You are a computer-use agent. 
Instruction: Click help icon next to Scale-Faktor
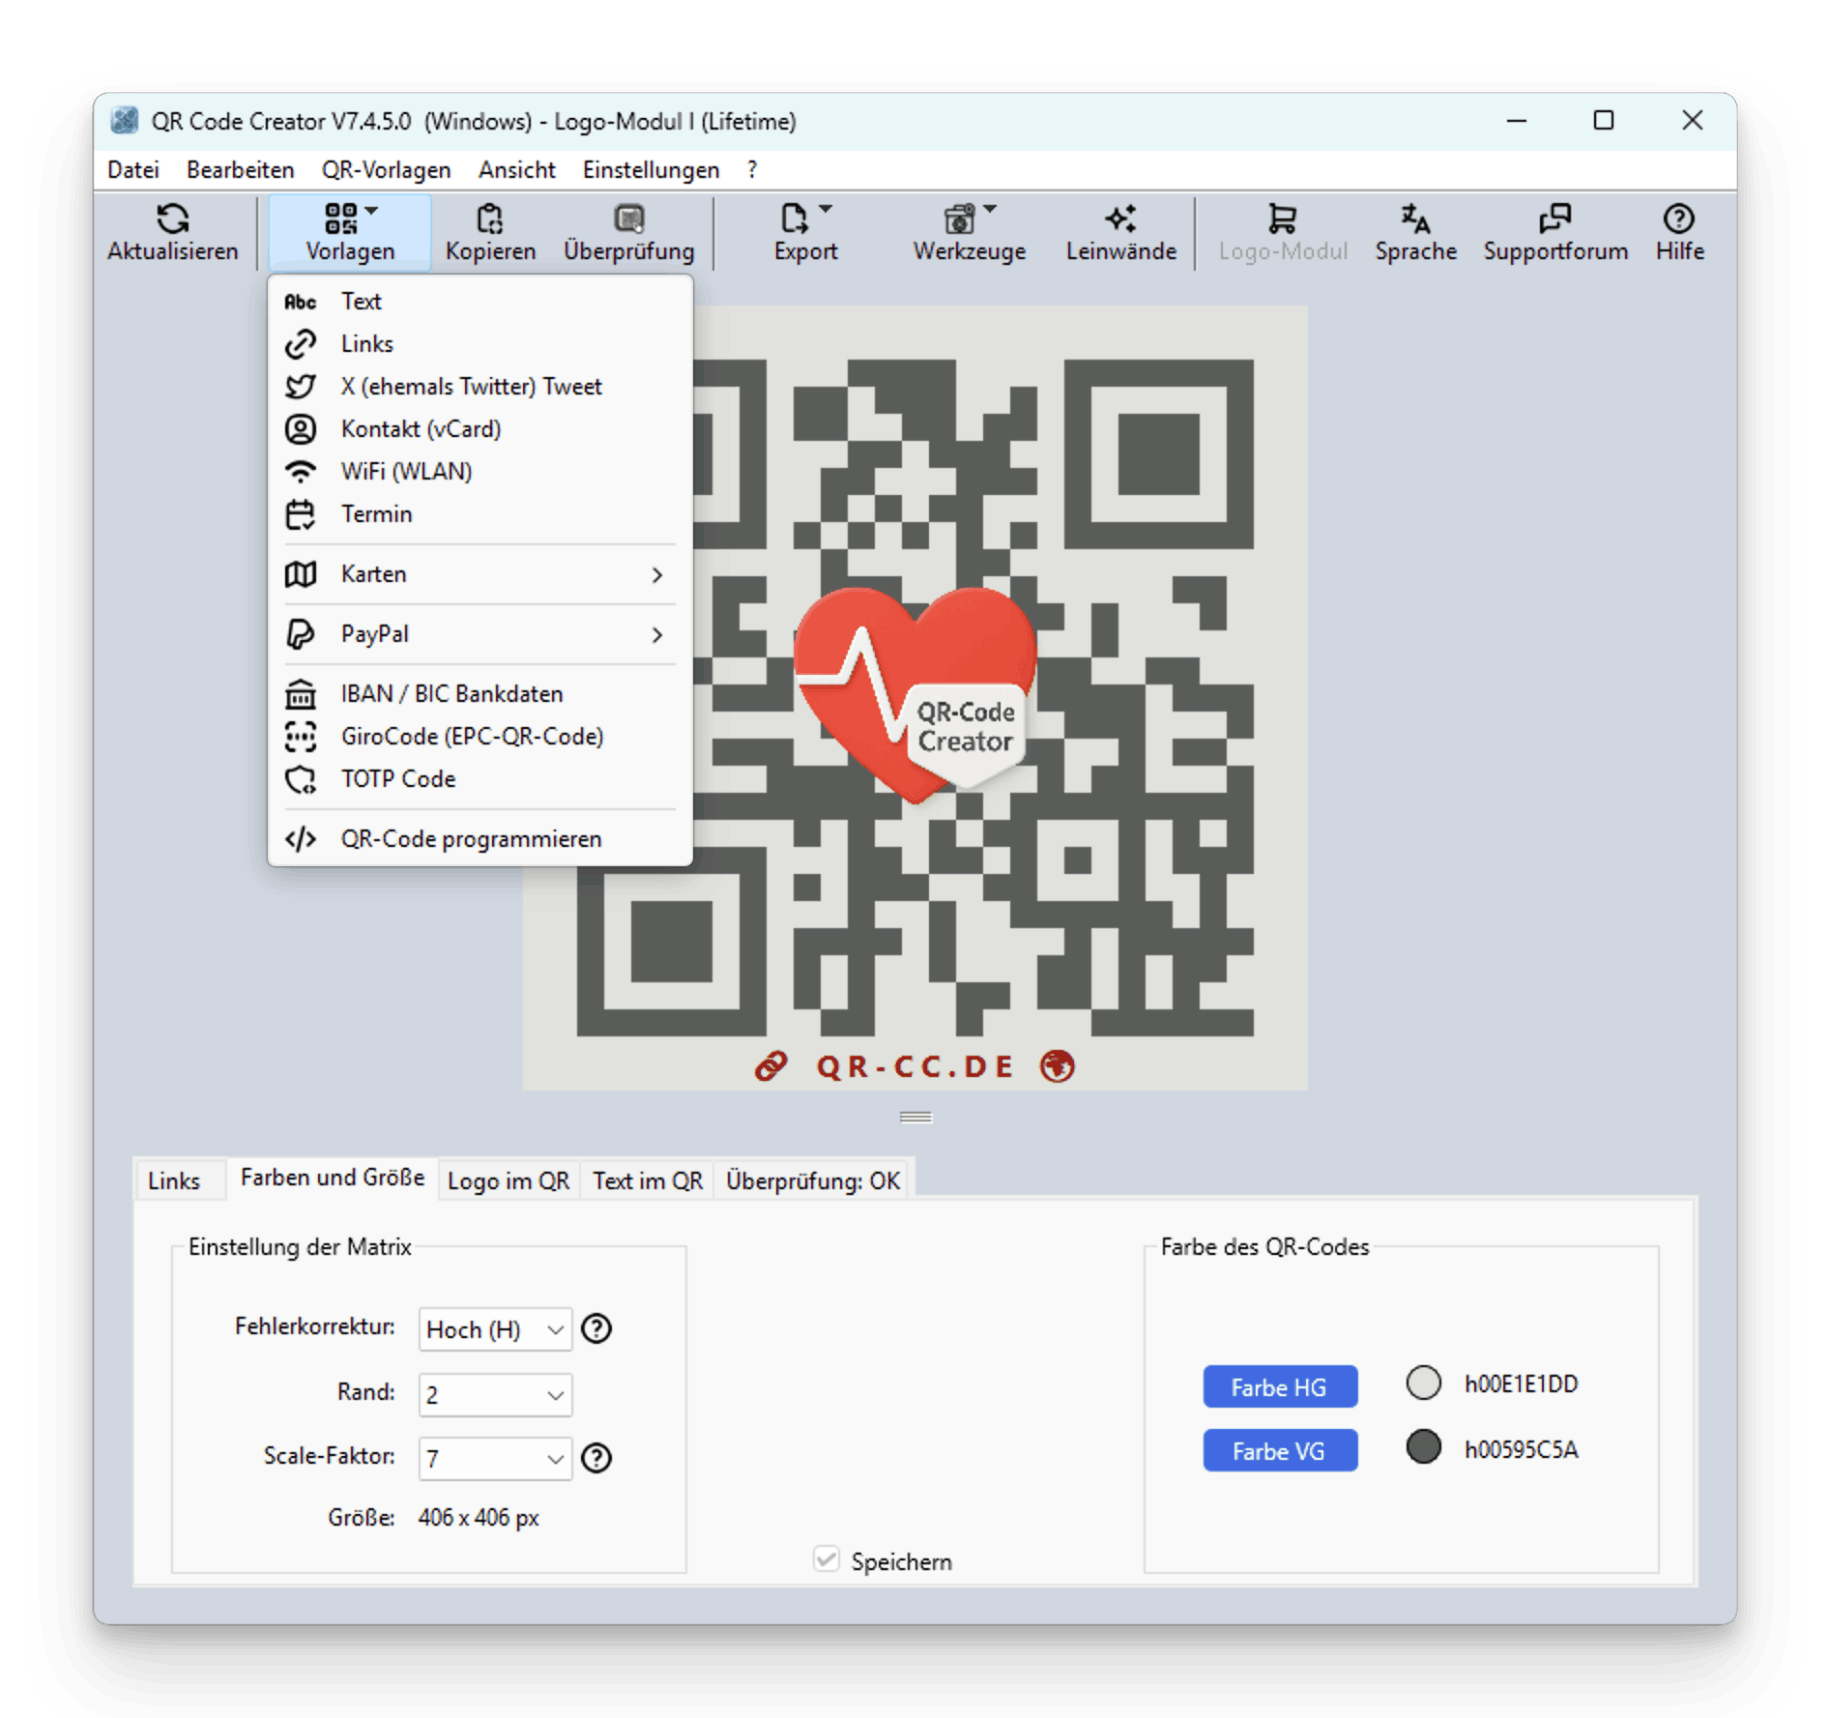click(x=596, y=1458)
